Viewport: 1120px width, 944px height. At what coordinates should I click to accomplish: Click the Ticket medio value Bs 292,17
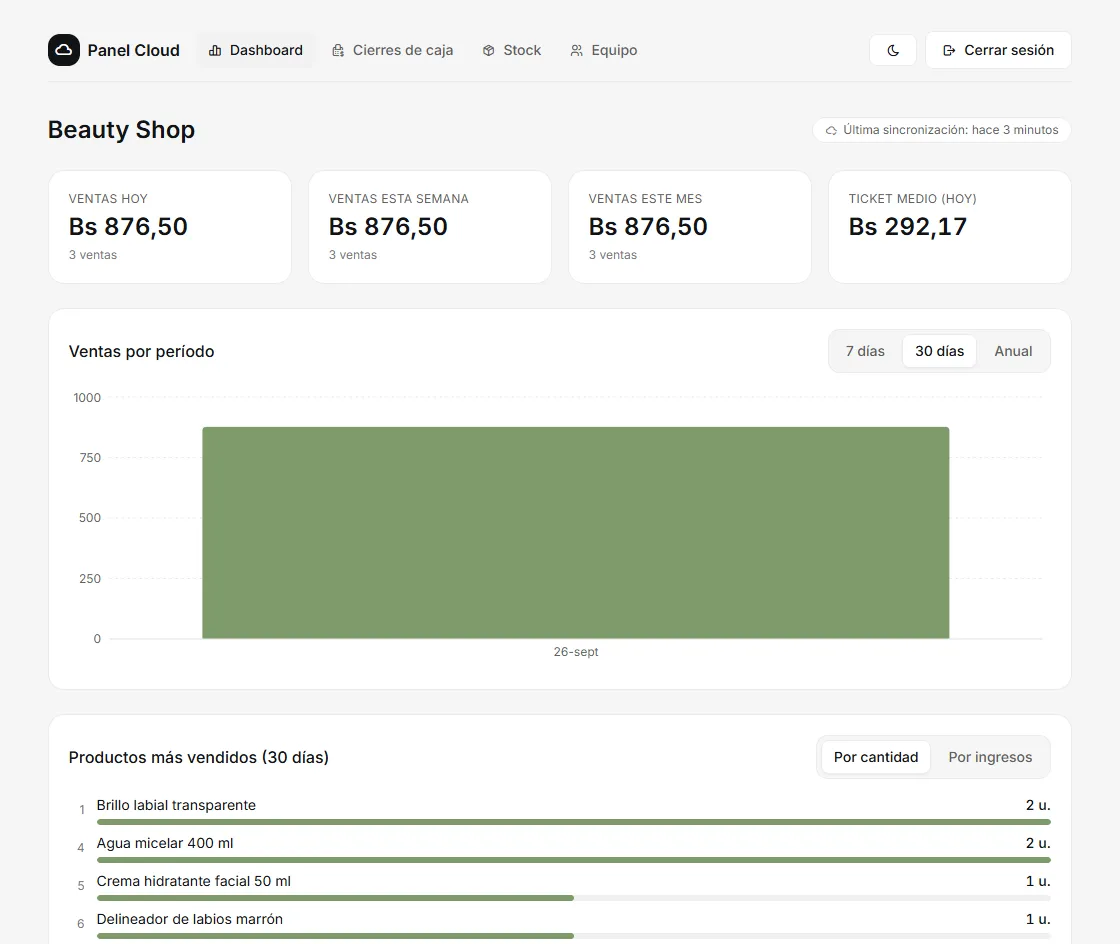[x=907, y=226]
